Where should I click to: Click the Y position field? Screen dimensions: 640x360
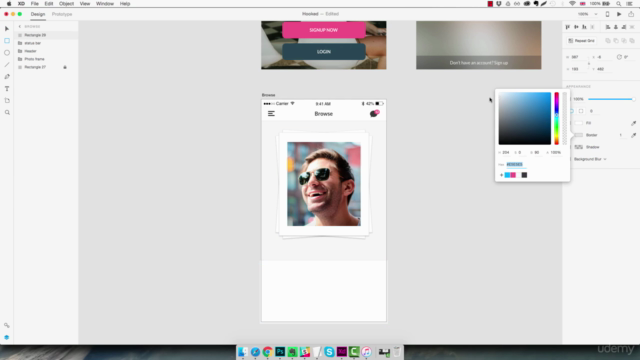(604, 69)
